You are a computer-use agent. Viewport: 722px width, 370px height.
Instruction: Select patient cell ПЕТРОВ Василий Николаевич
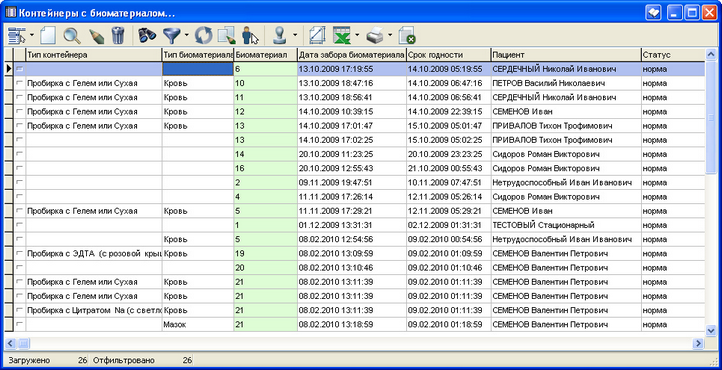(566, 83)
